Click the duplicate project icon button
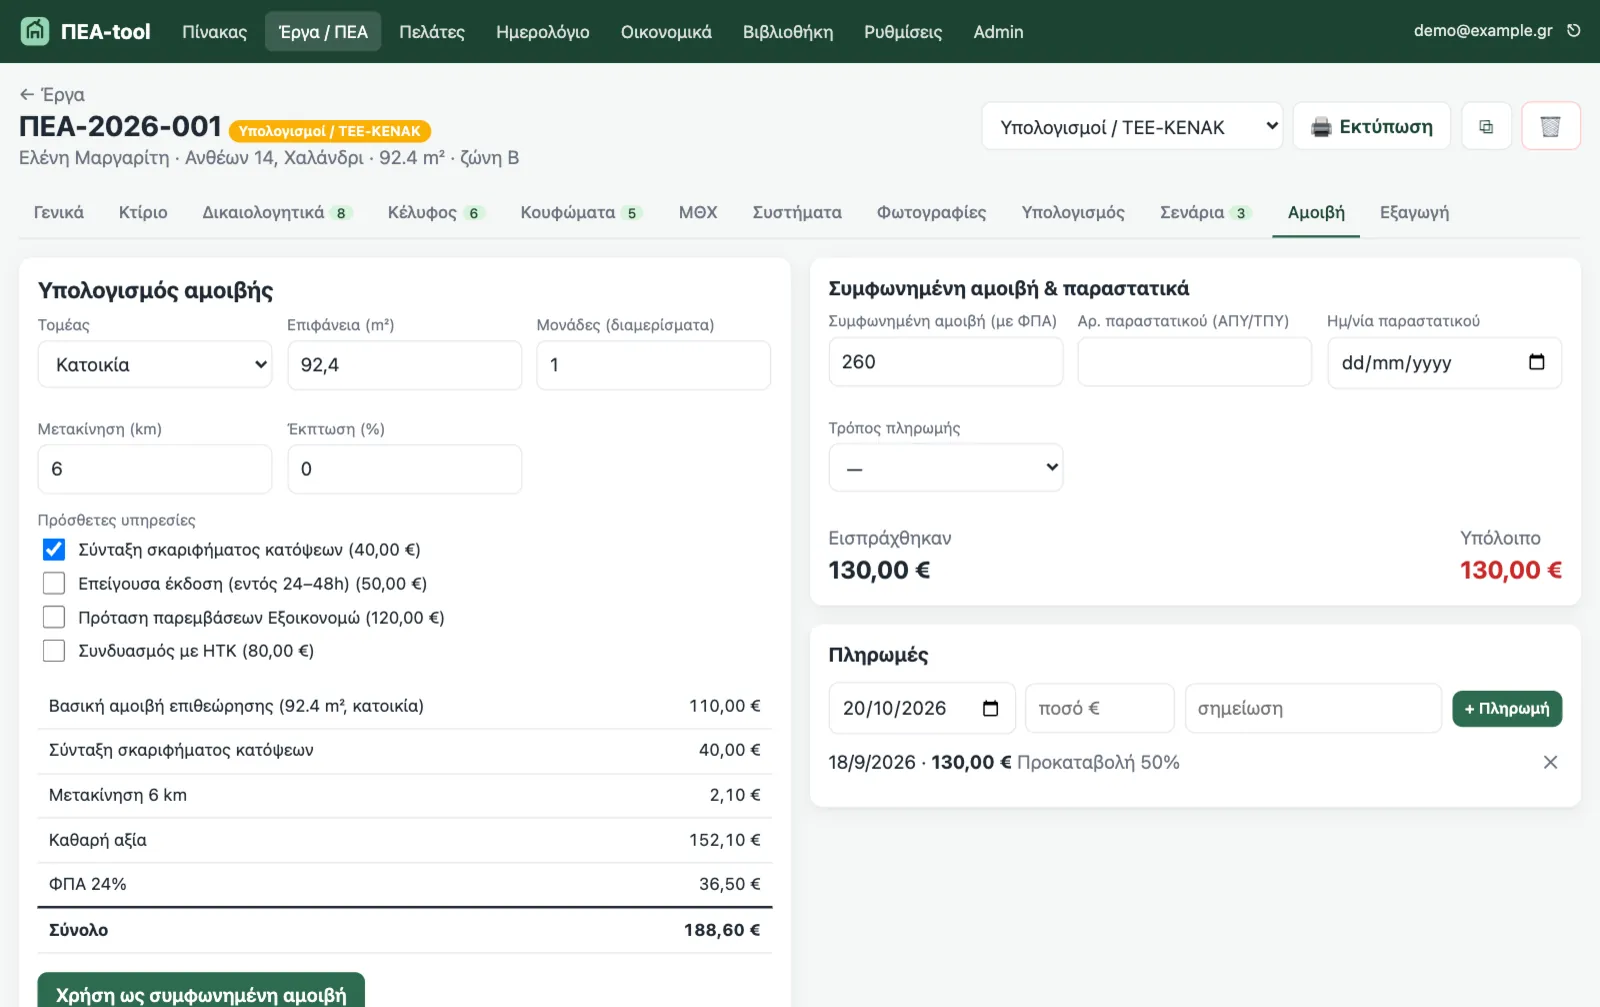 [1486, 127]
